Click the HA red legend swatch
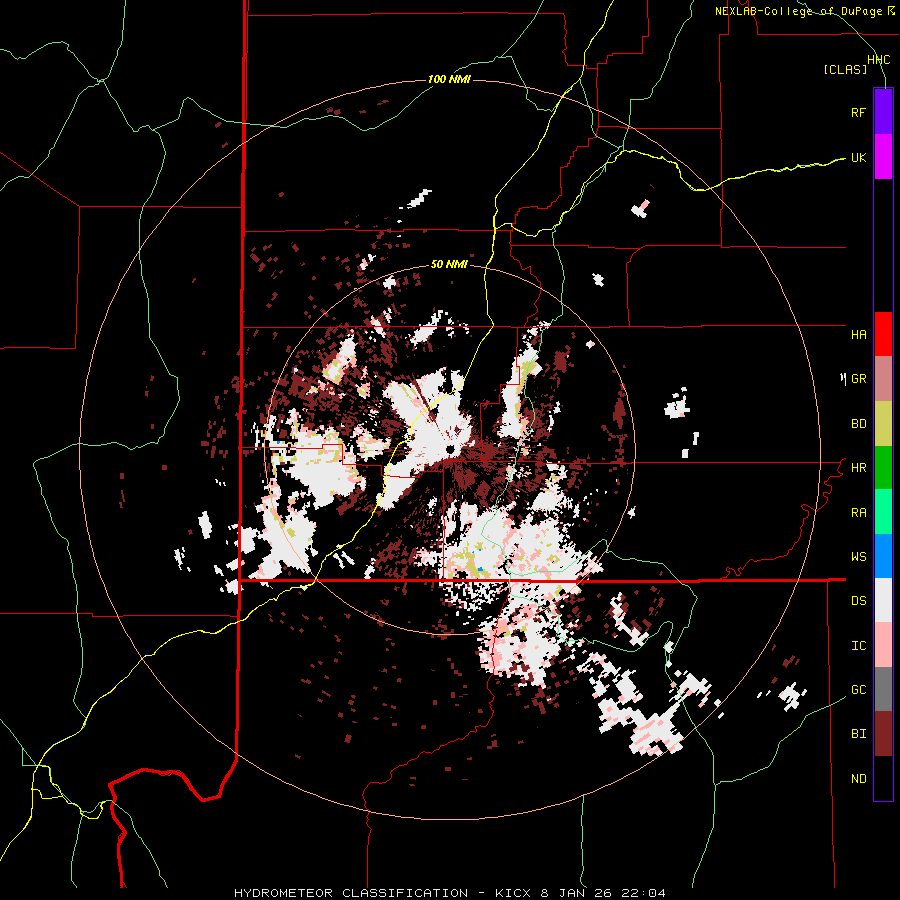 click(883, 334)
